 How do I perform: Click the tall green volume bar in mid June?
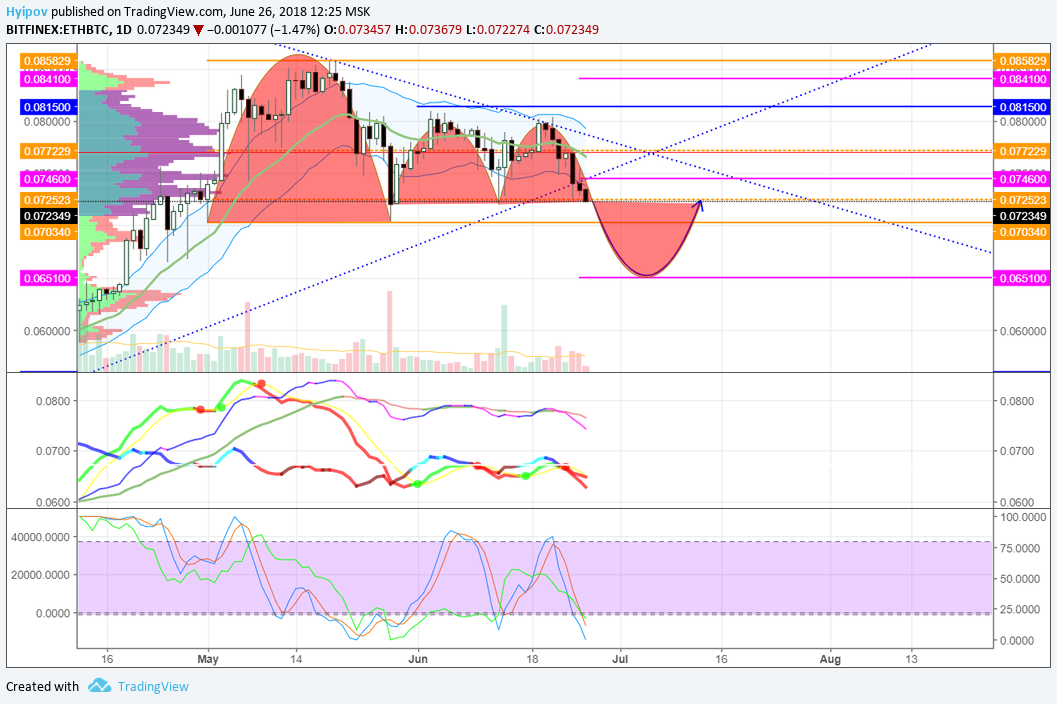[504, 338]
